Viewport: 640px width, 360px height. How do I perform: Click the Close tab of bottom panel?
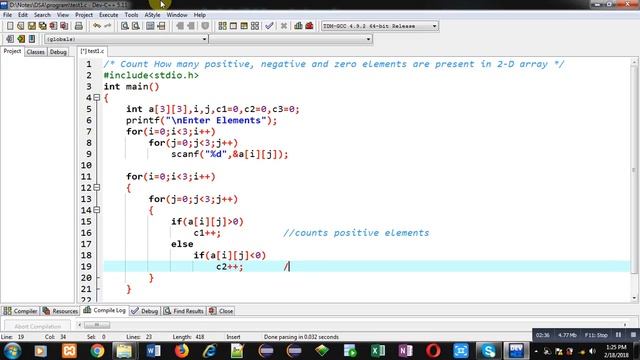(x=221, y=311)
